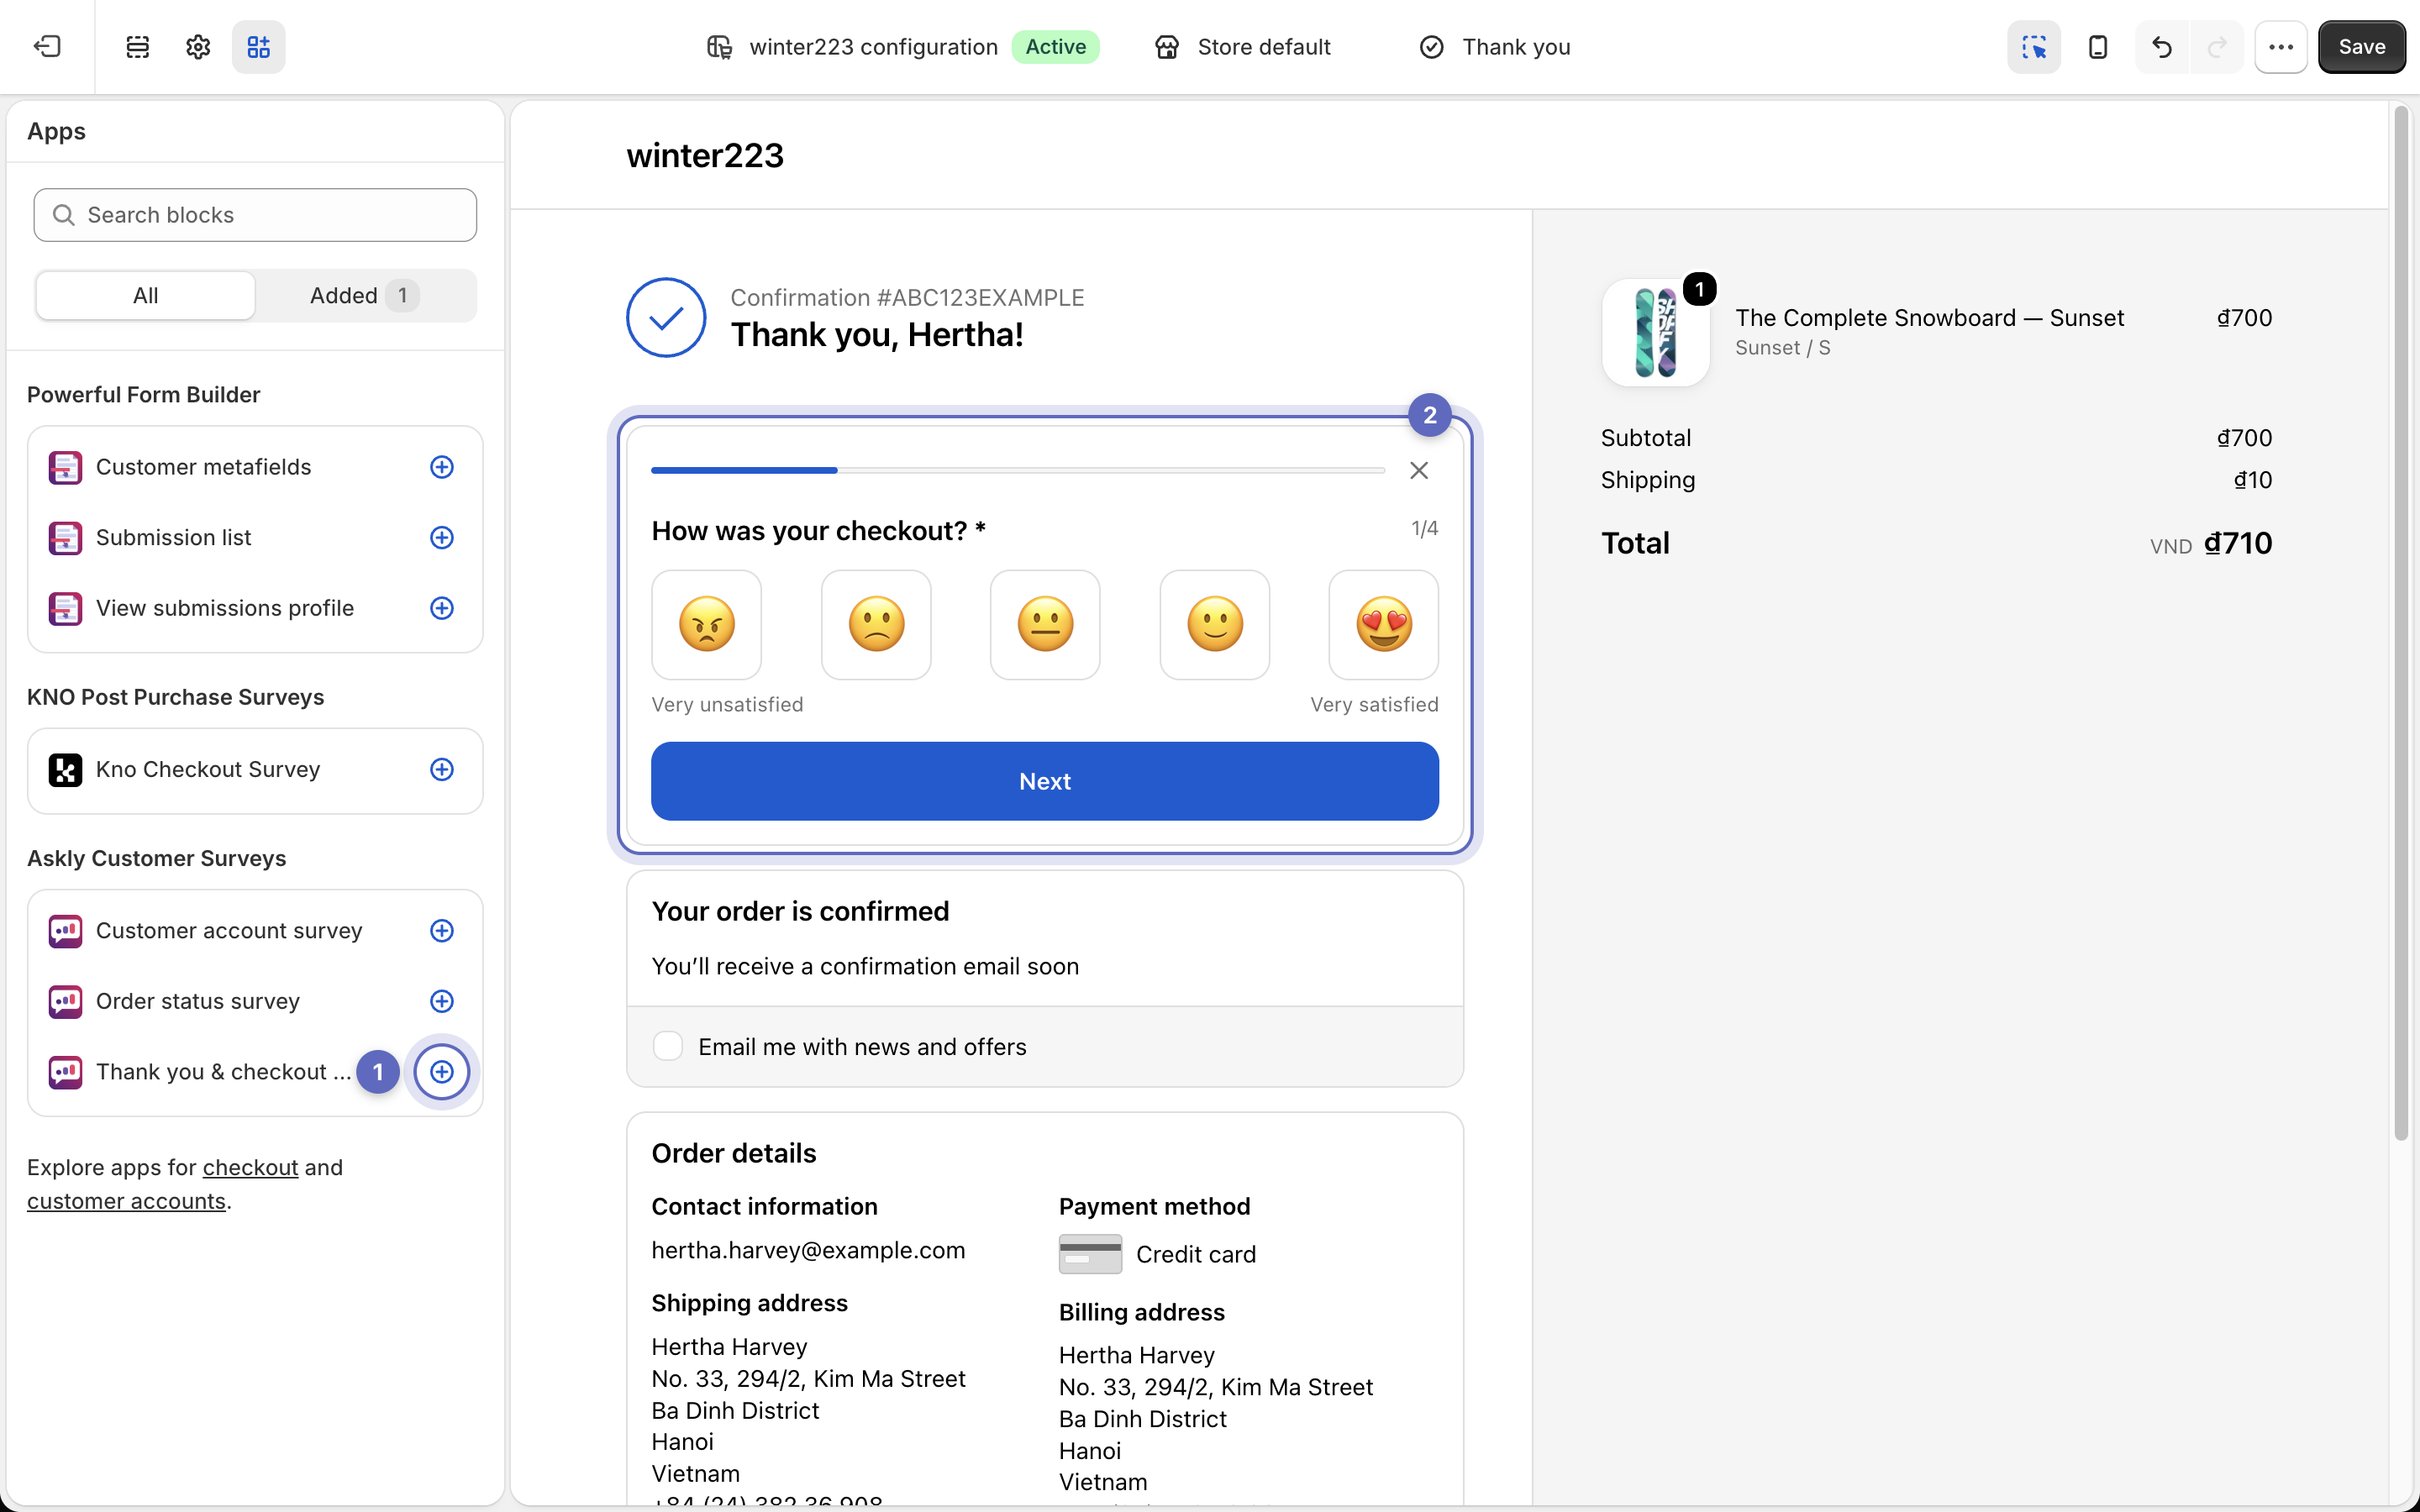Viewport: 2420px width, 1512px height.
Task: Select the heart-eyes face rating
Action: [1384, 625]
